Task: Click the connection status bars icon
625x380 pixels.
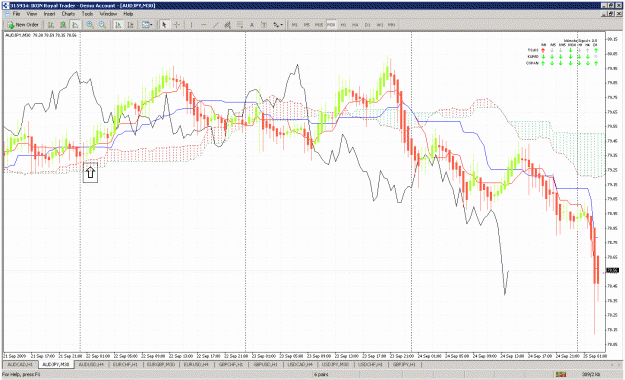Action: (x=561, y=374)
